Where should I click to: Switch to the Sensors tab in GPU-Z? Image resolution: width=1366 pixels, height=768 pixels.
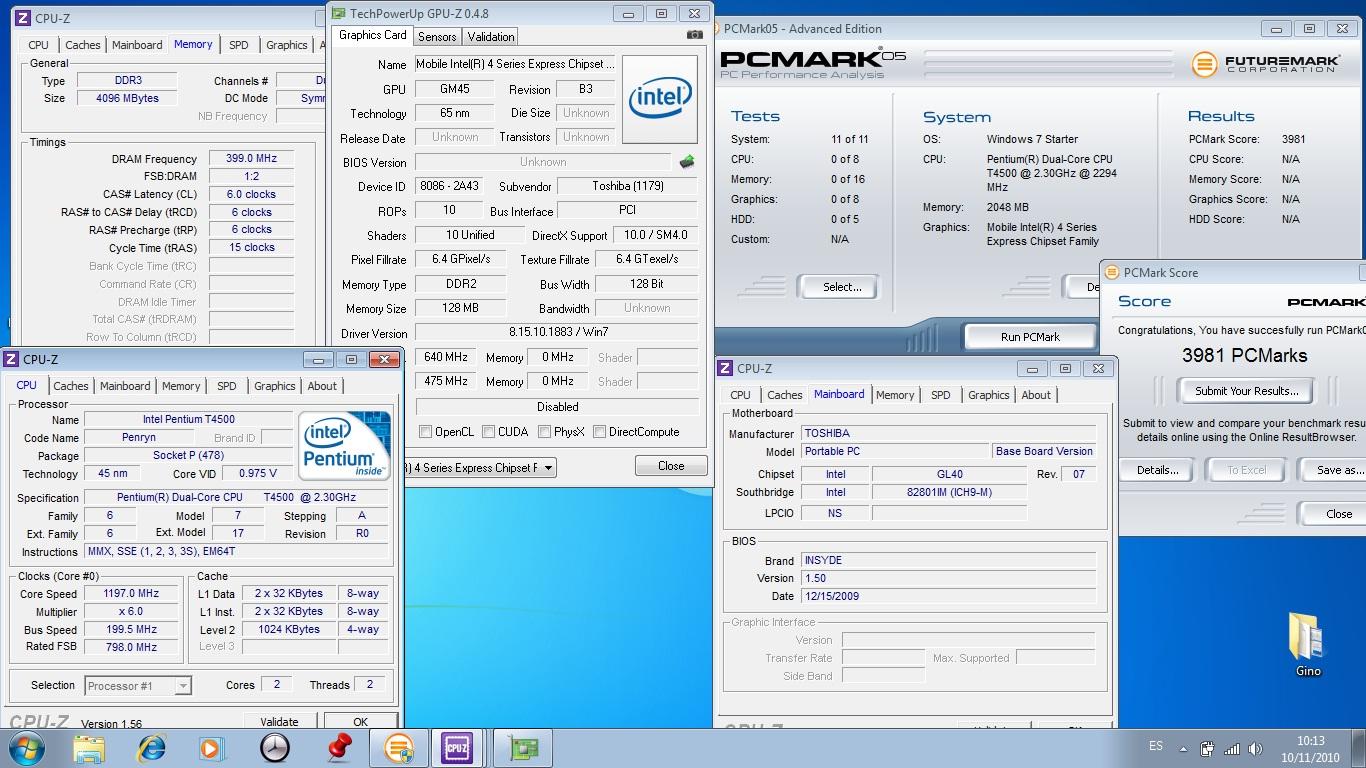[x=437, y=37]
